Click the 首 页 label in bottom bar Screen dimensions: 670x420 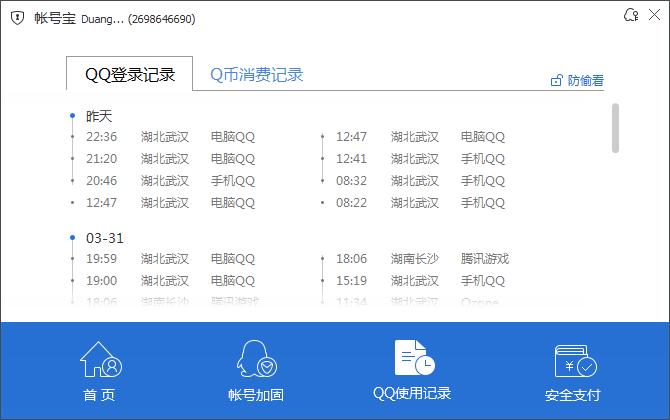(x=99, y=395)
